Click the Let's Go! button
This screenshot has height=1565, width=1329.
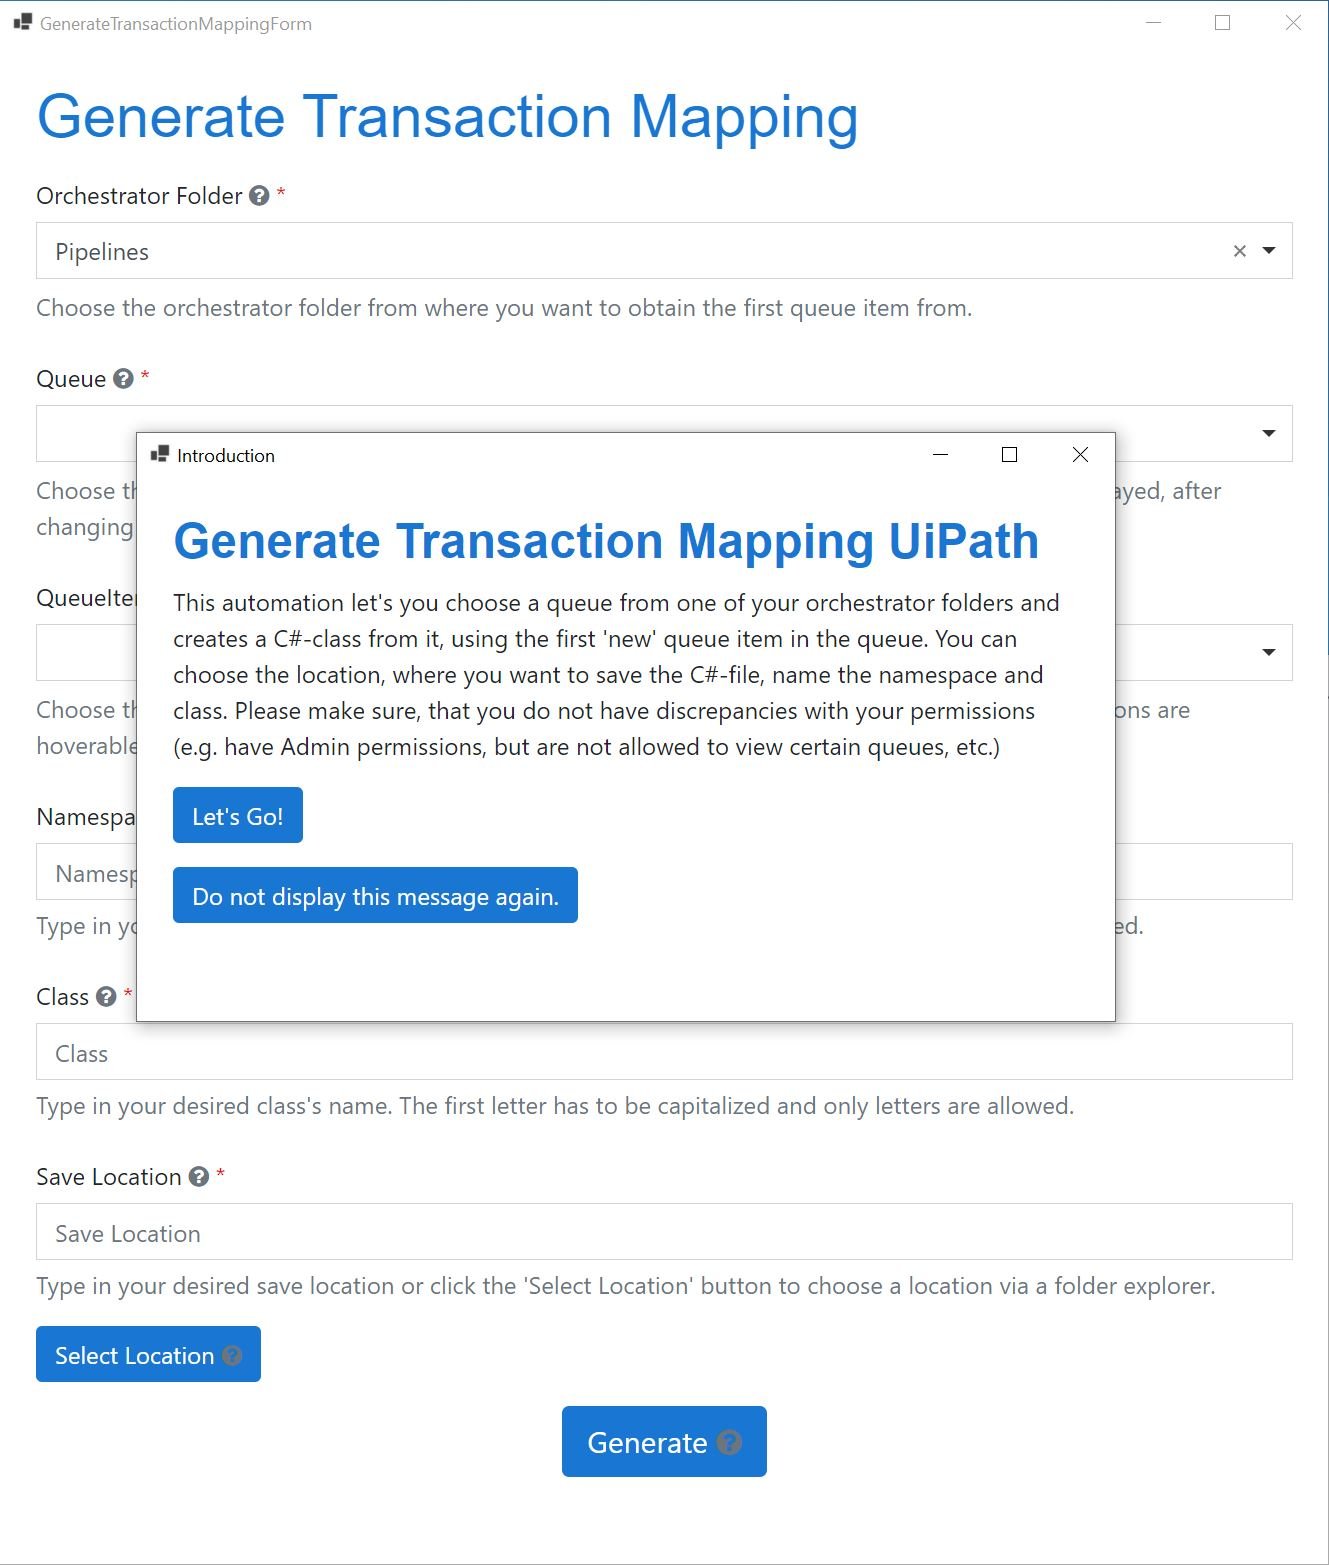[x=238, y=816]
